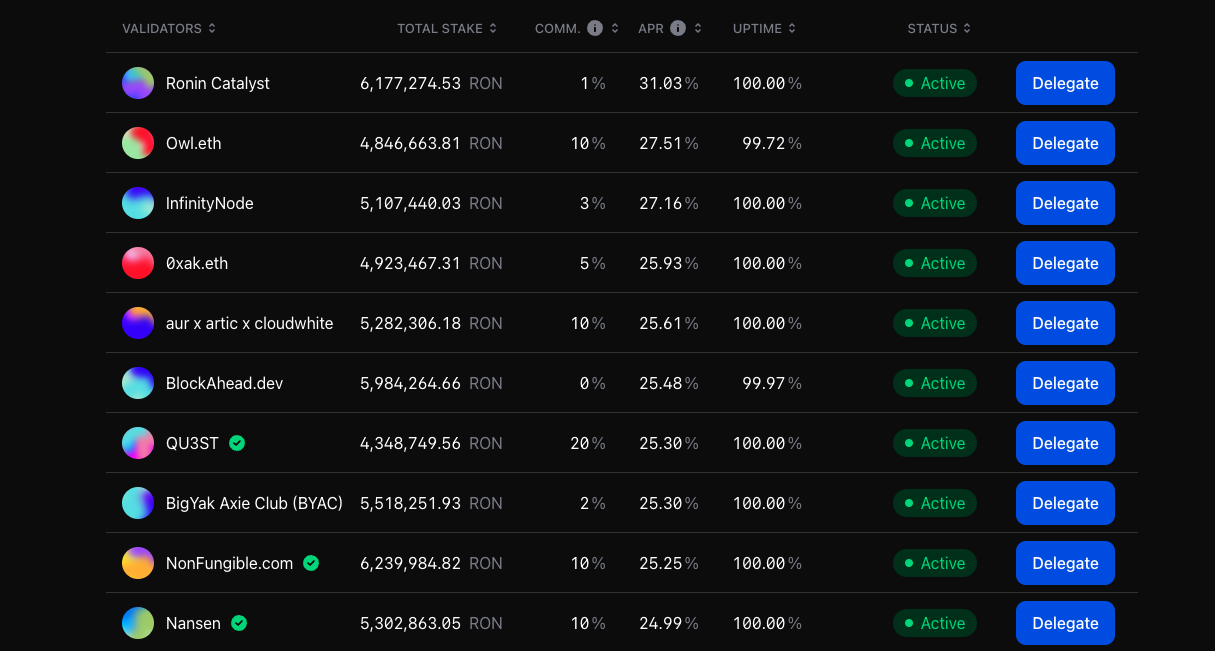
Task: Open aur x artic x cloudwhite validator name
Action: [249, 323]
